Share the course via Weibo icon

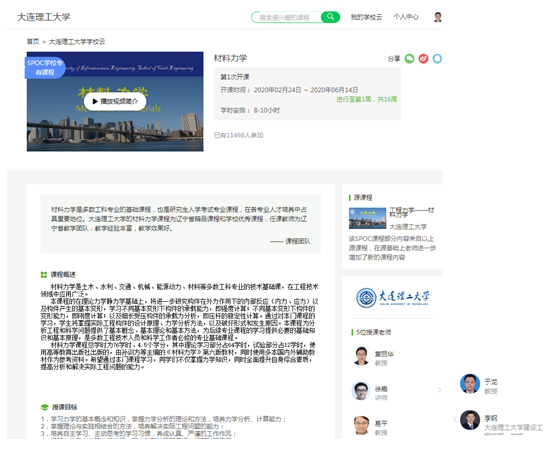[423, 58]
